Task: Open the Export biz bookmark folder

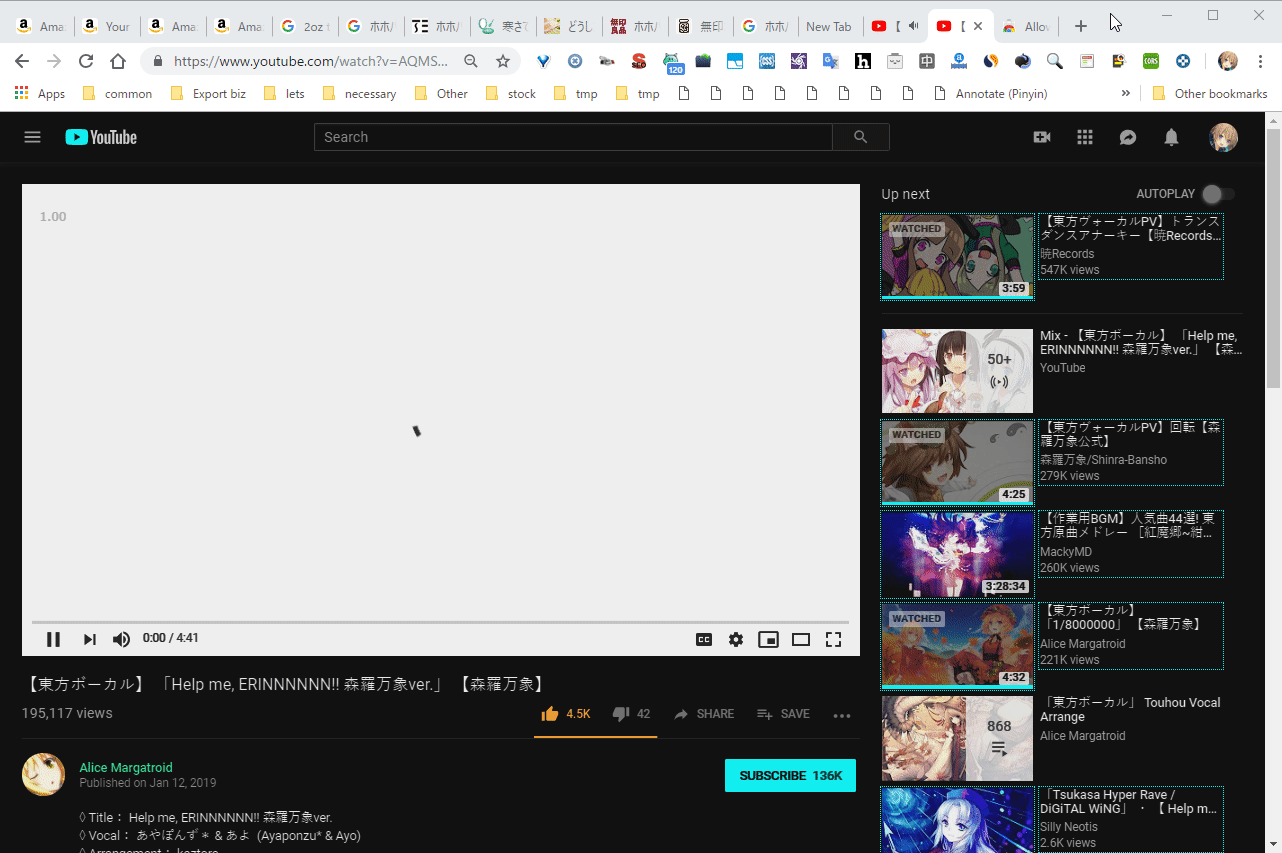Action: tap(208, 94)
